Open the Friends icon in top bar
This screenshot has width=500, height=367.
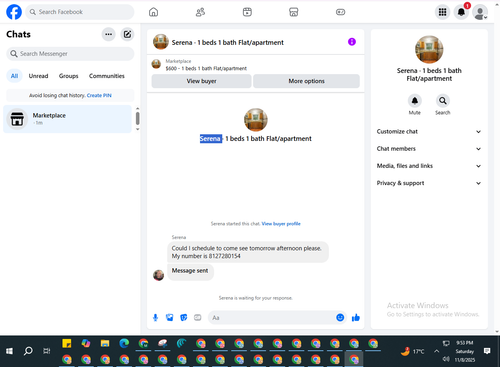(200, 12)
